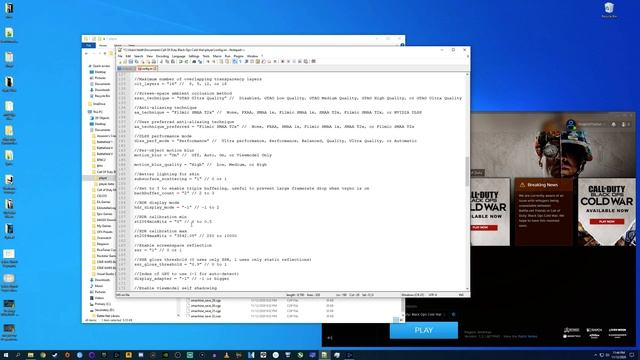Viewport: 640px width, 360px height.
Task: Select Secondary (D:) drive in Explorer tree
Action: 104,310
